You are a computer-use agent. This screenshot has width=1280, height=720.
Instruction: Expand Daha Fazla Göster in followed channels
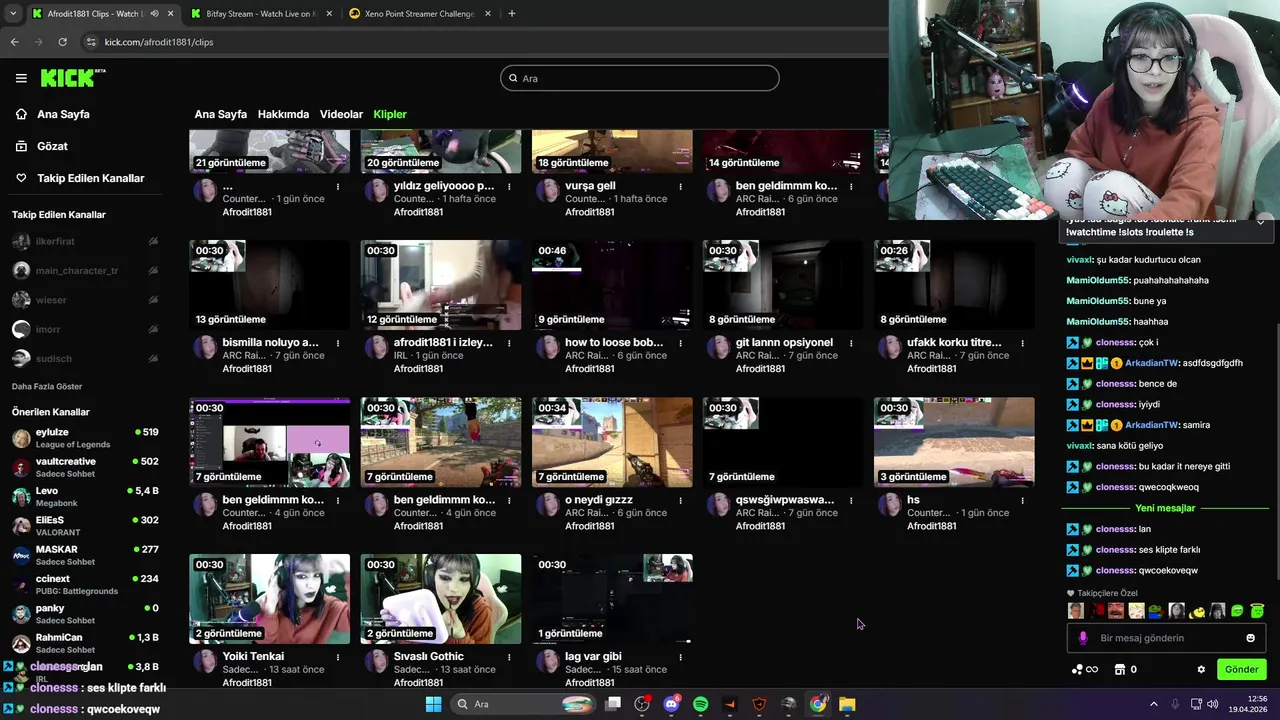[x=47, y=387]
